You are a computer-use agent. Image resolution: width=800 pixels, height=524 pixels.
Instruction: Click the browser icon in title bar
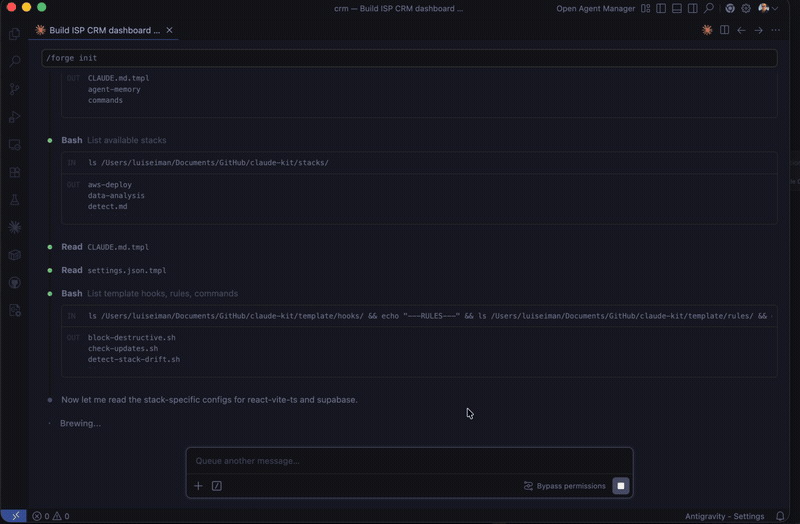point(730,9)
